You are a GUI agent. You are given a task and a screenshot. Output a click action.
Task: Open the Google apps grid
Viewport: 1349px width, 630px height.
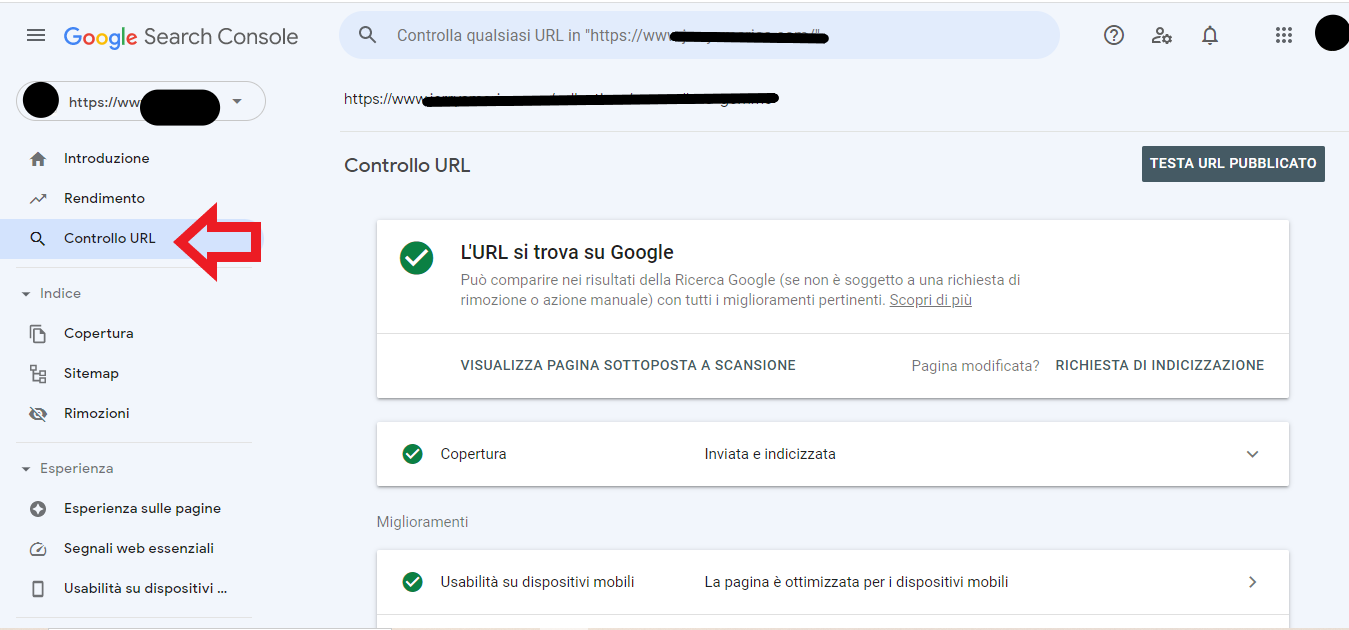(1284, 36)
